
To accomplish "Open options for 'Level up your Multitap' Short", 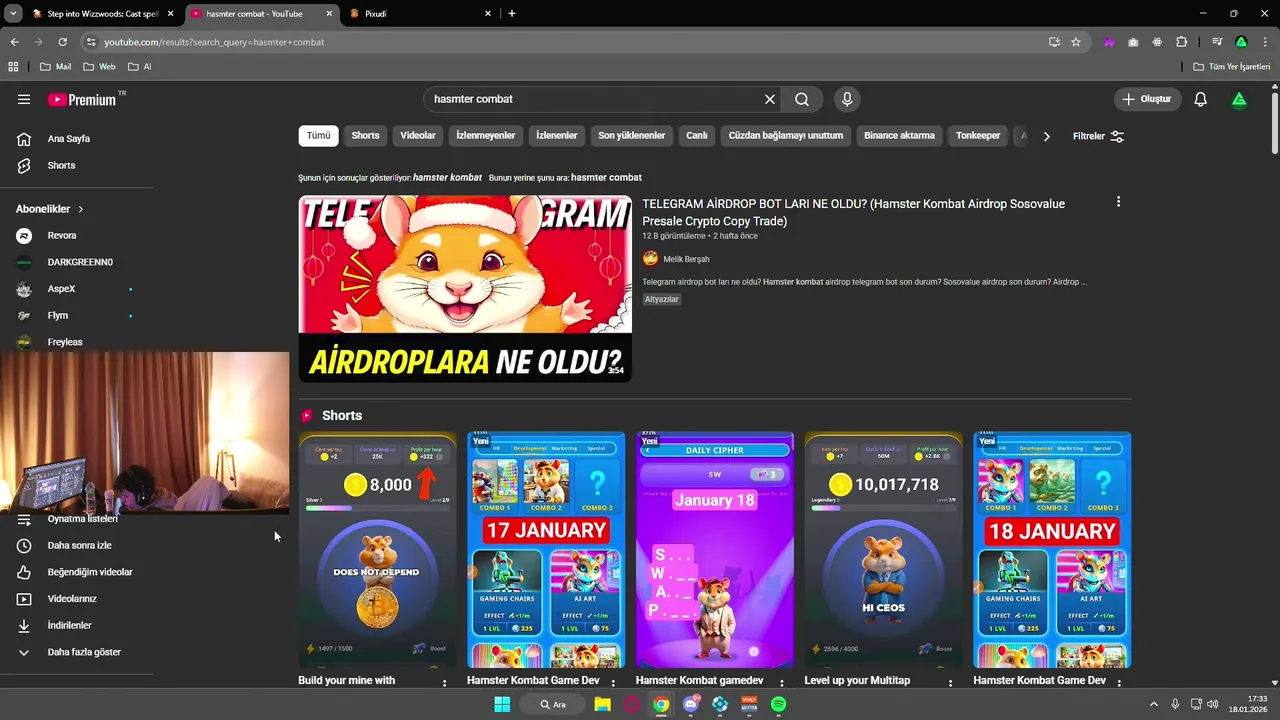I will pos(951,683).
